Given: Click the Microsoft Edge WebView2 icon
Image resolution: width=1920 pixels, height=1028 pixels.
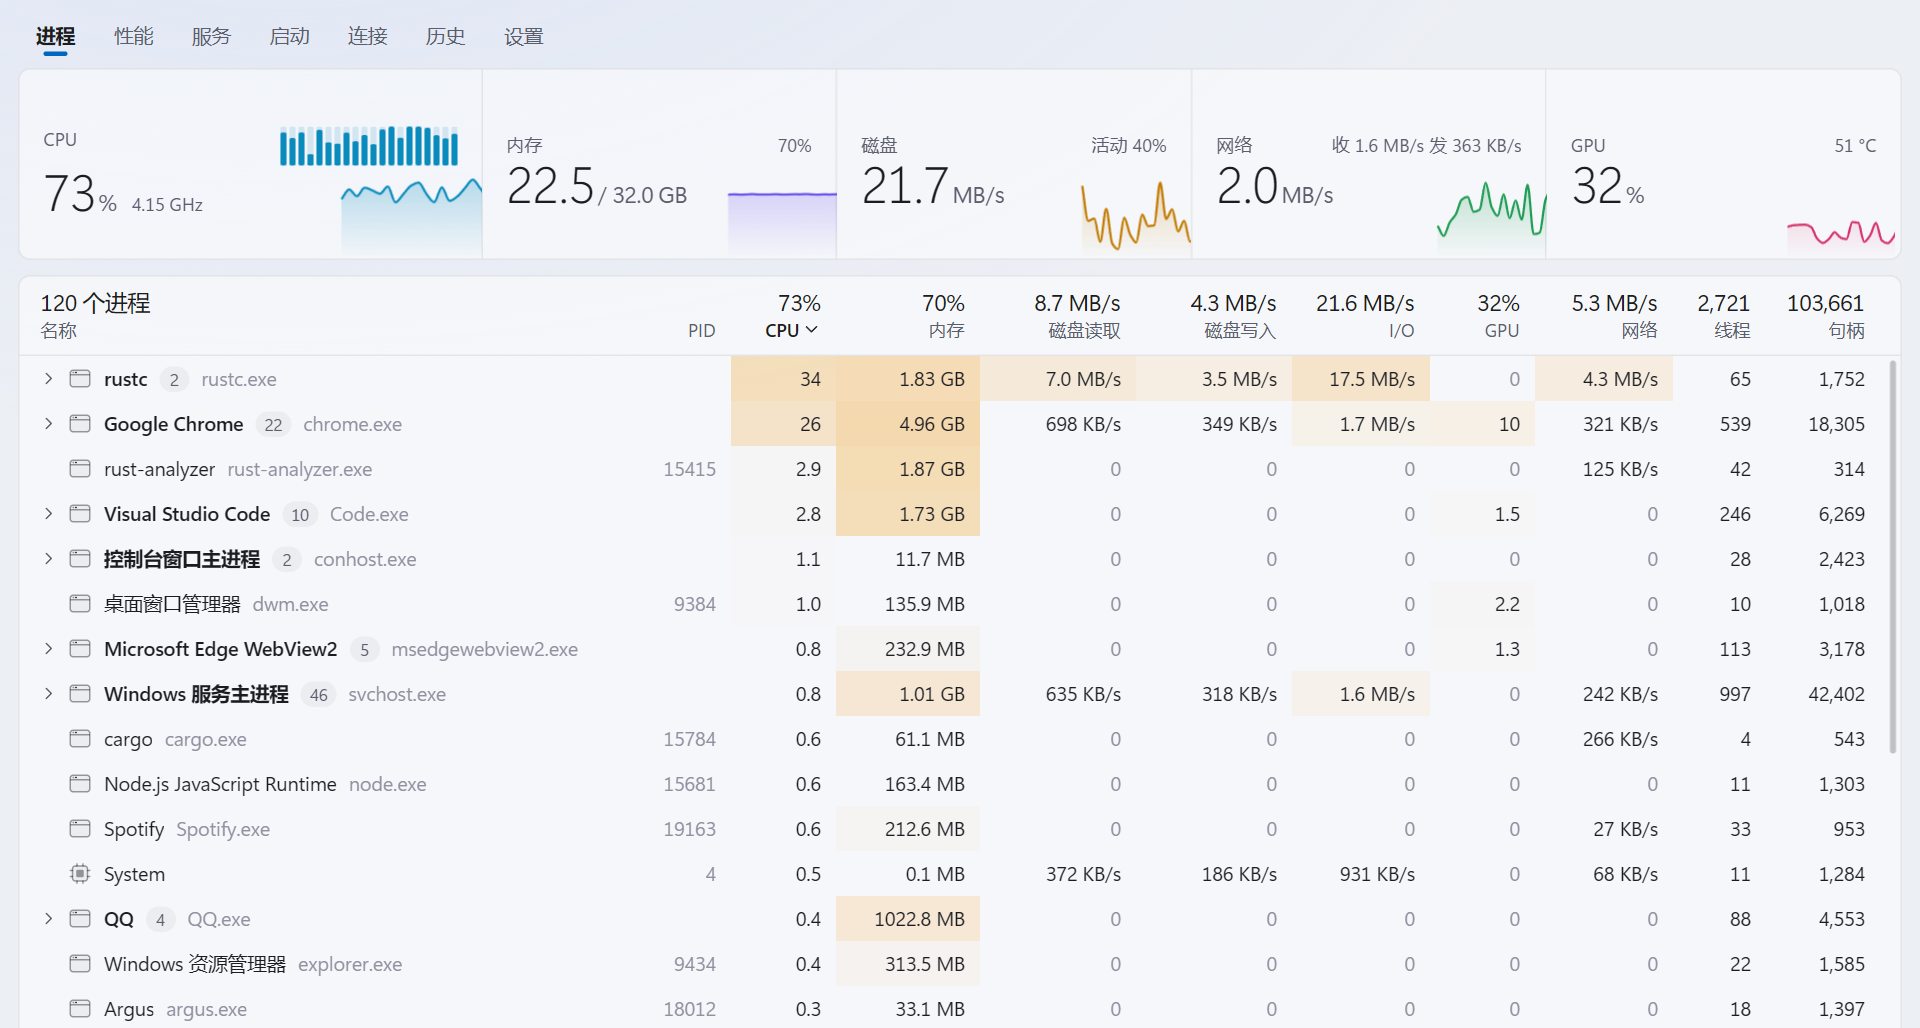Looking at the screenshot, I should coord(80,649).
